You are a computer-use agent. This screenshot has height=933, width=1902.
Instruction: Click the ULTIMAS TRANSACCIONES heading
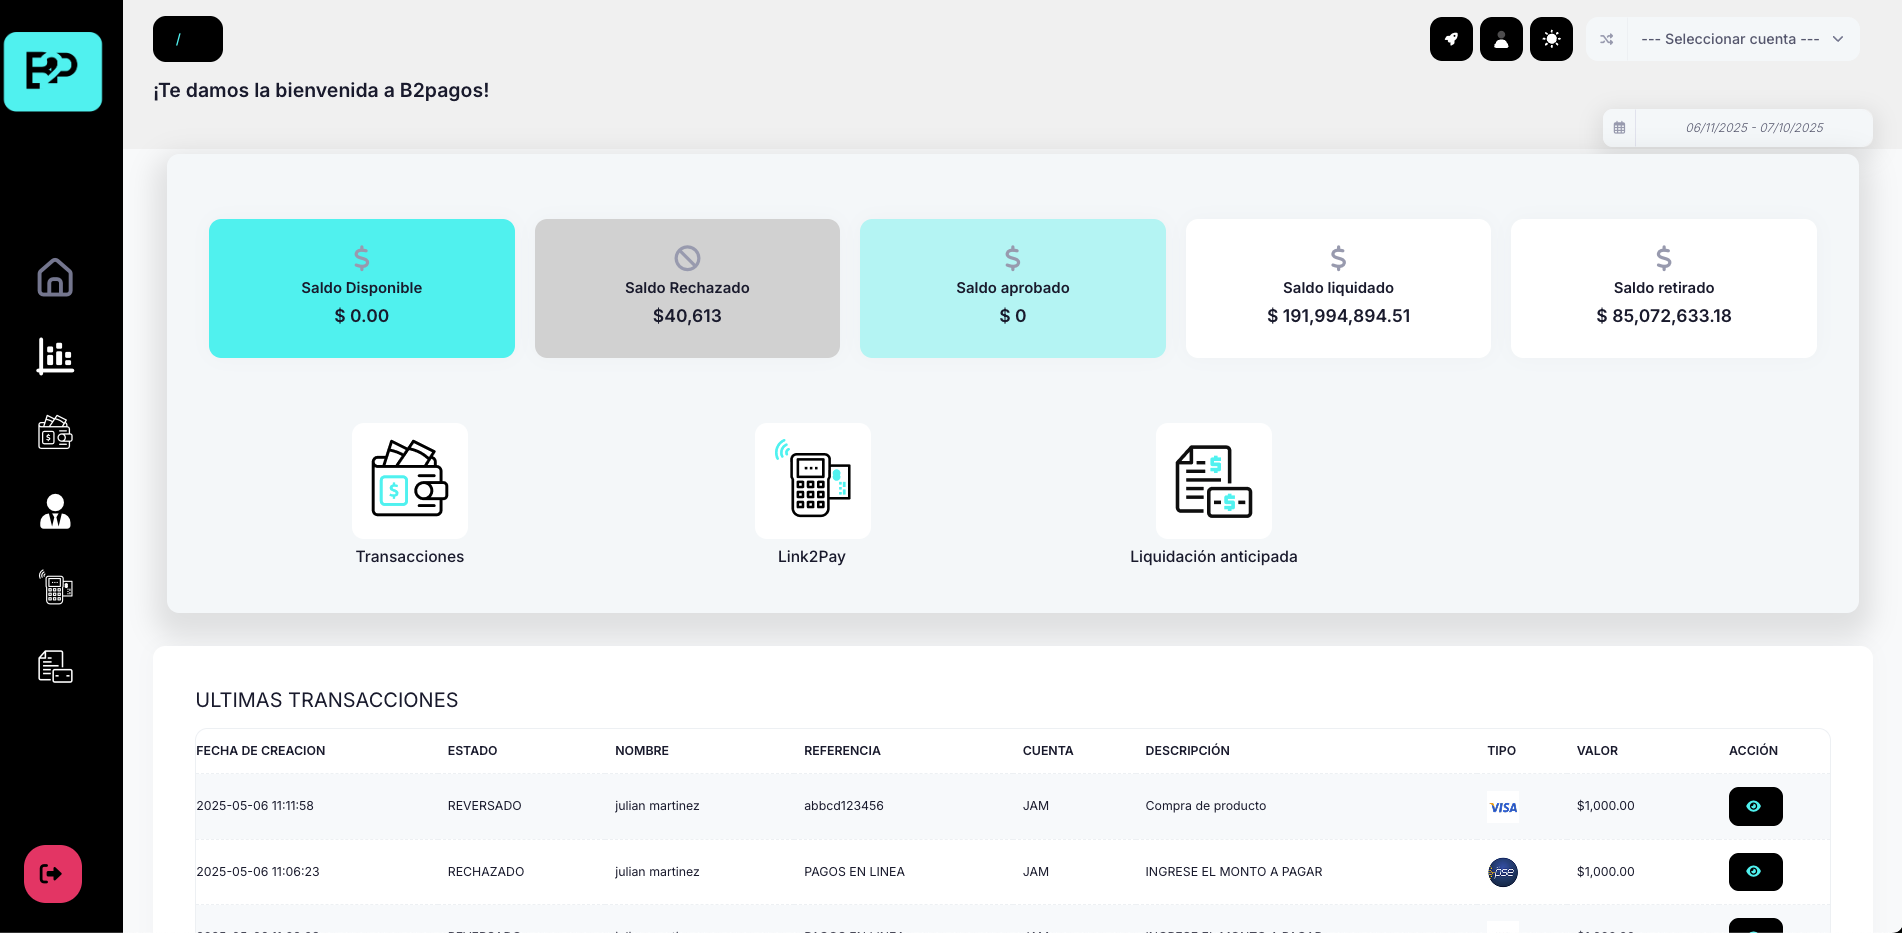pyautogui.click(x=327, y=700)
